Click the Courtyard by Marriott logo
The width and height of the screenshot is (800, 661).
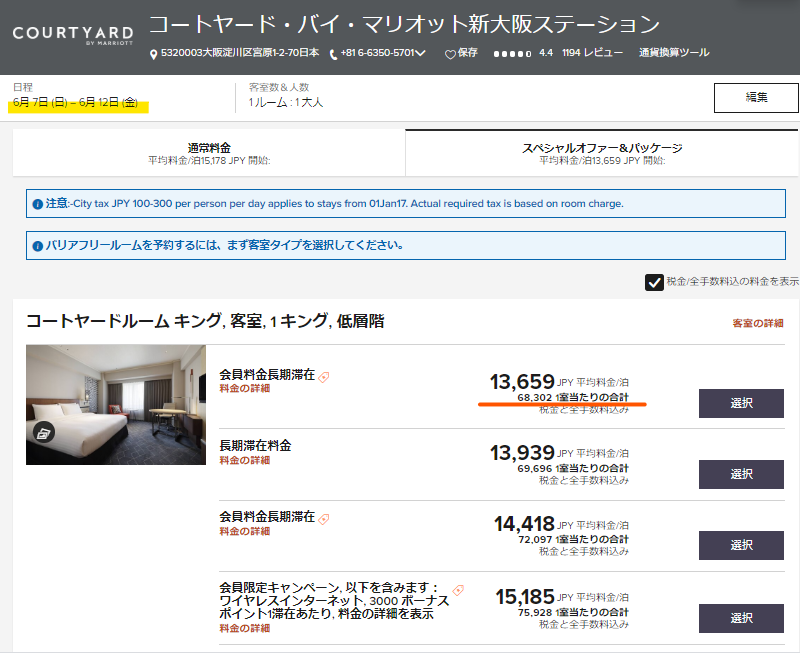click(72, 35)
